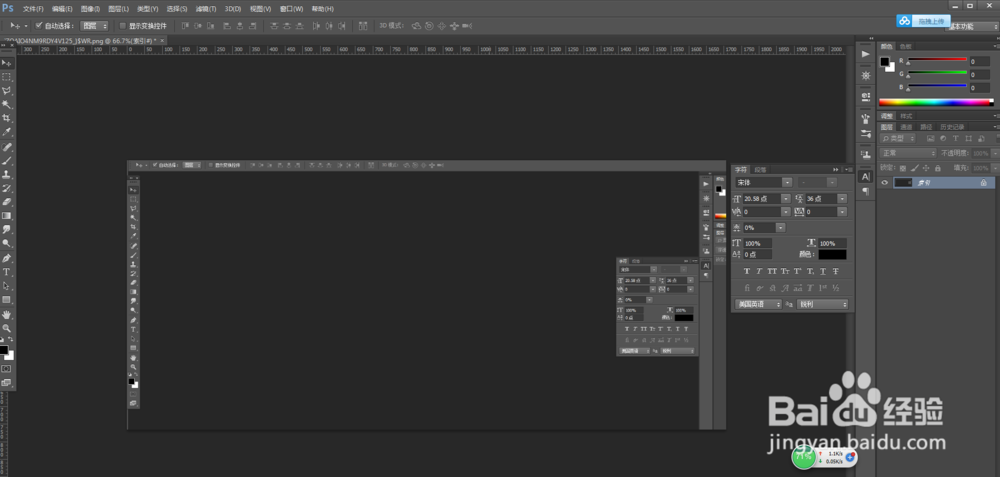Click the vertical scale 100% field
The height and width of the screenshot is (477, 1000).
758,243
